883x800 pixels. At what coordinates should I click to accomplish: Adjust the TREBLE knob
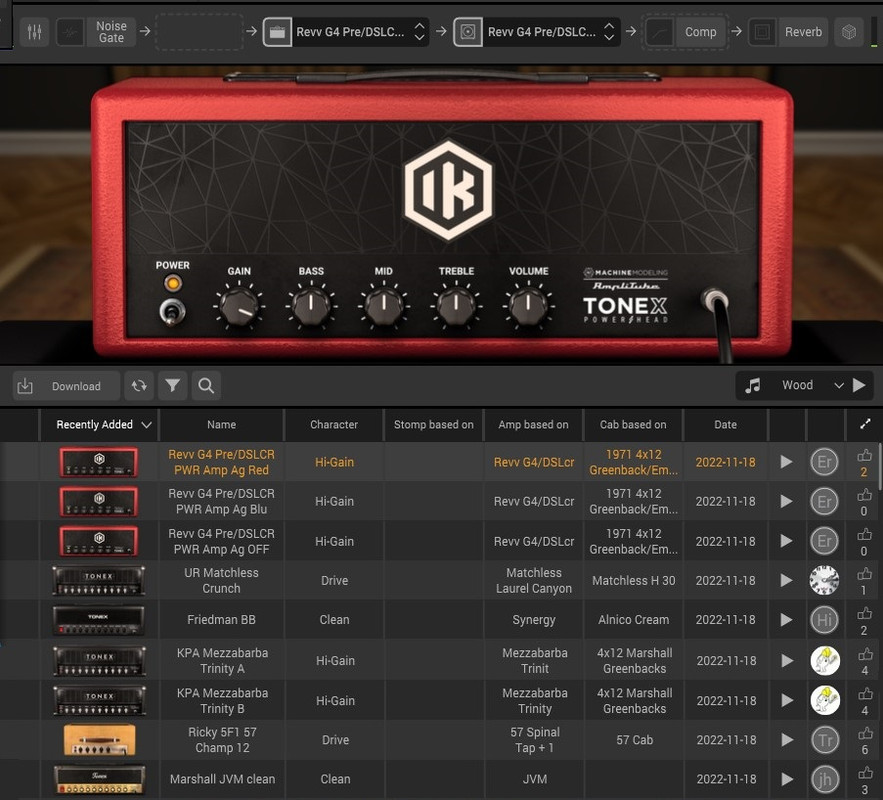click(x=456, y=307)
